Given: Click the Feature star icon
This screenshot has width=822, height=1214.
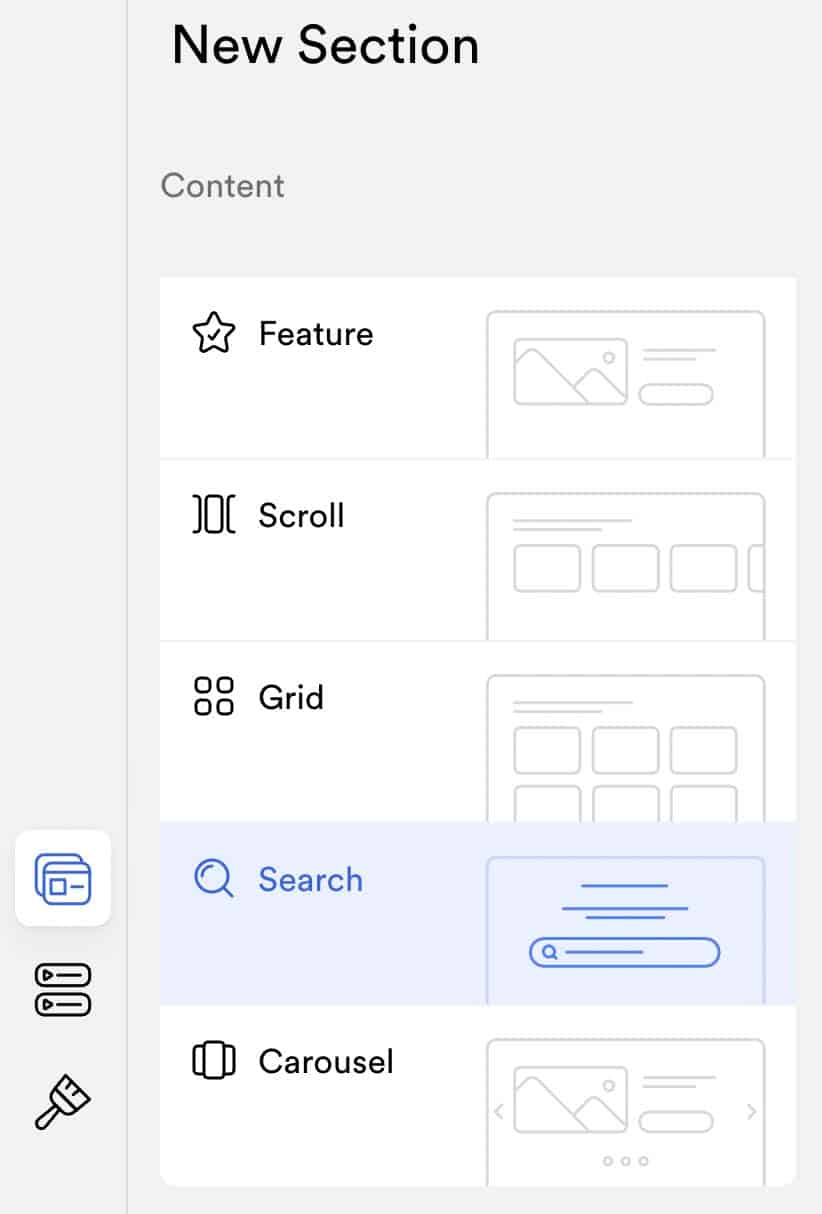Looking at the screenshot, I should (213, 334).
